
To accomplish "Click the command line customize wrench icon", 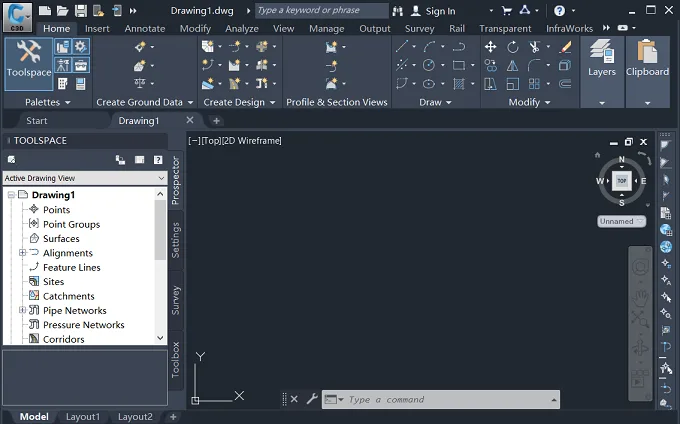I will click(x=312, y=399).
